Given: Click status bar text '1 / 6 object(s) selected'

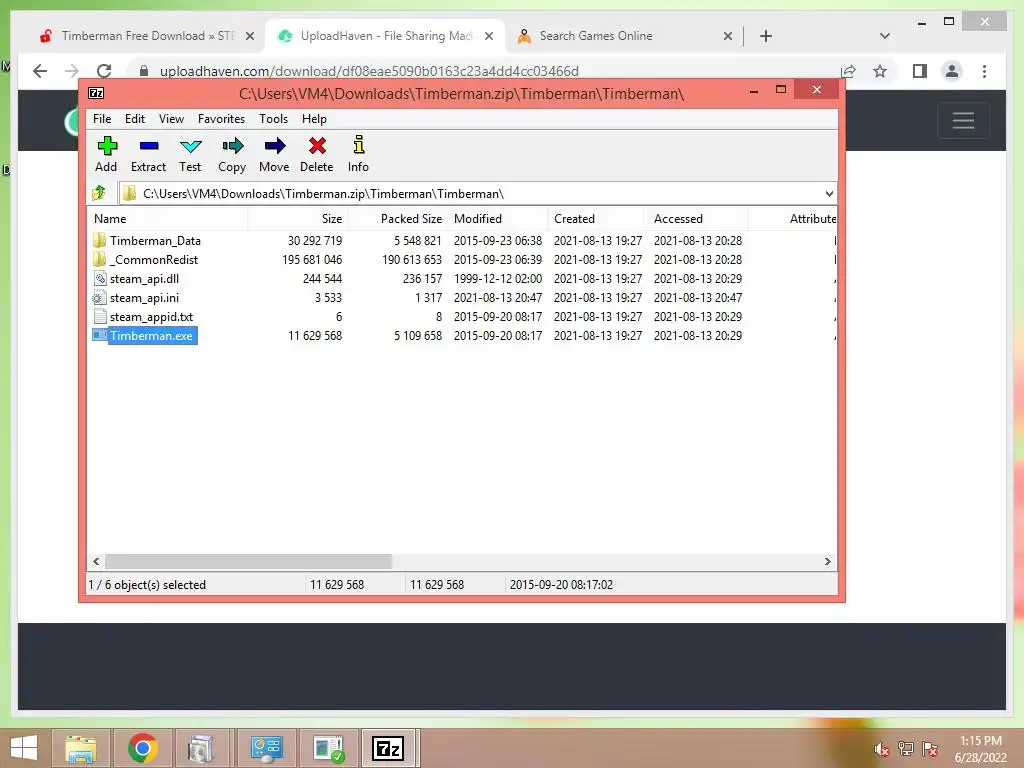Looking at the screenshot, I should tap(147, 584).
